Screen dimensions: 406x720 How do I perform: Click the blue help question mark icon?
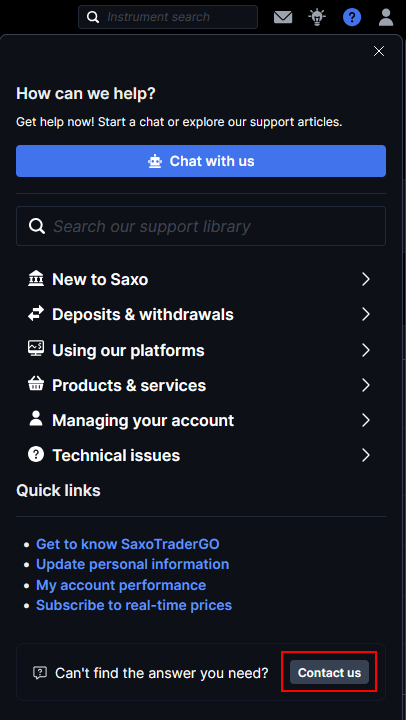click(x=352, y=17)
